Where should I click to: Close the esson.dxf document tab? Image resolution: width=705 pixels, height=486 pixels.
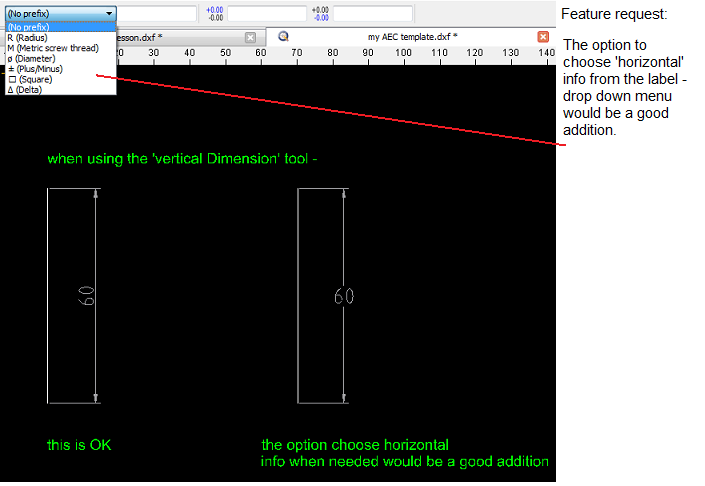coord(250,38)
